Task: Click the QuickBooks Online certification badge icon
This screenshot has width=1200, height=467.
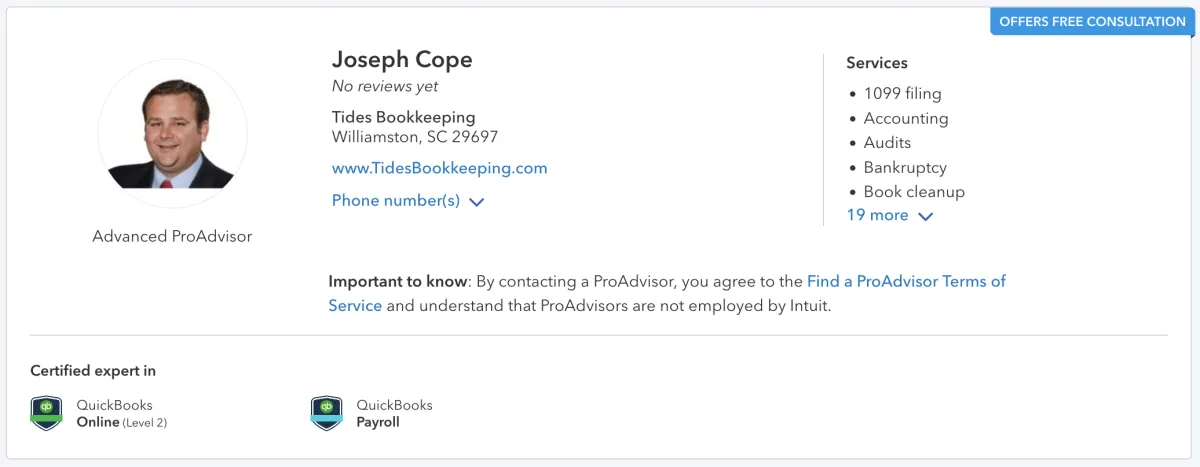Action: 46,413
